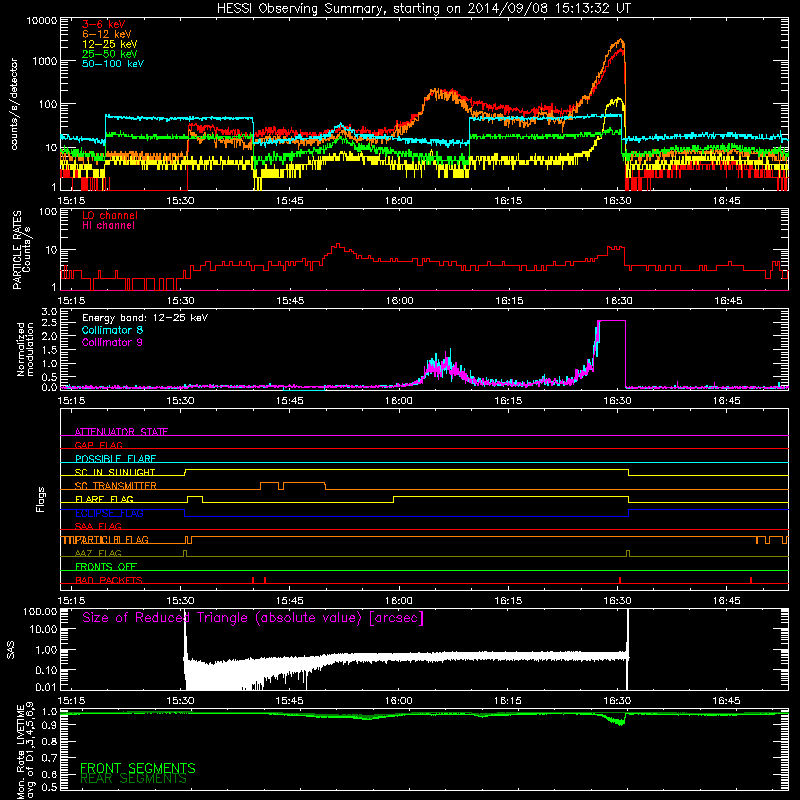Select the REAR SEGMENTS legend label
Screen dimensions: 800x800
(x=133, y=779)
